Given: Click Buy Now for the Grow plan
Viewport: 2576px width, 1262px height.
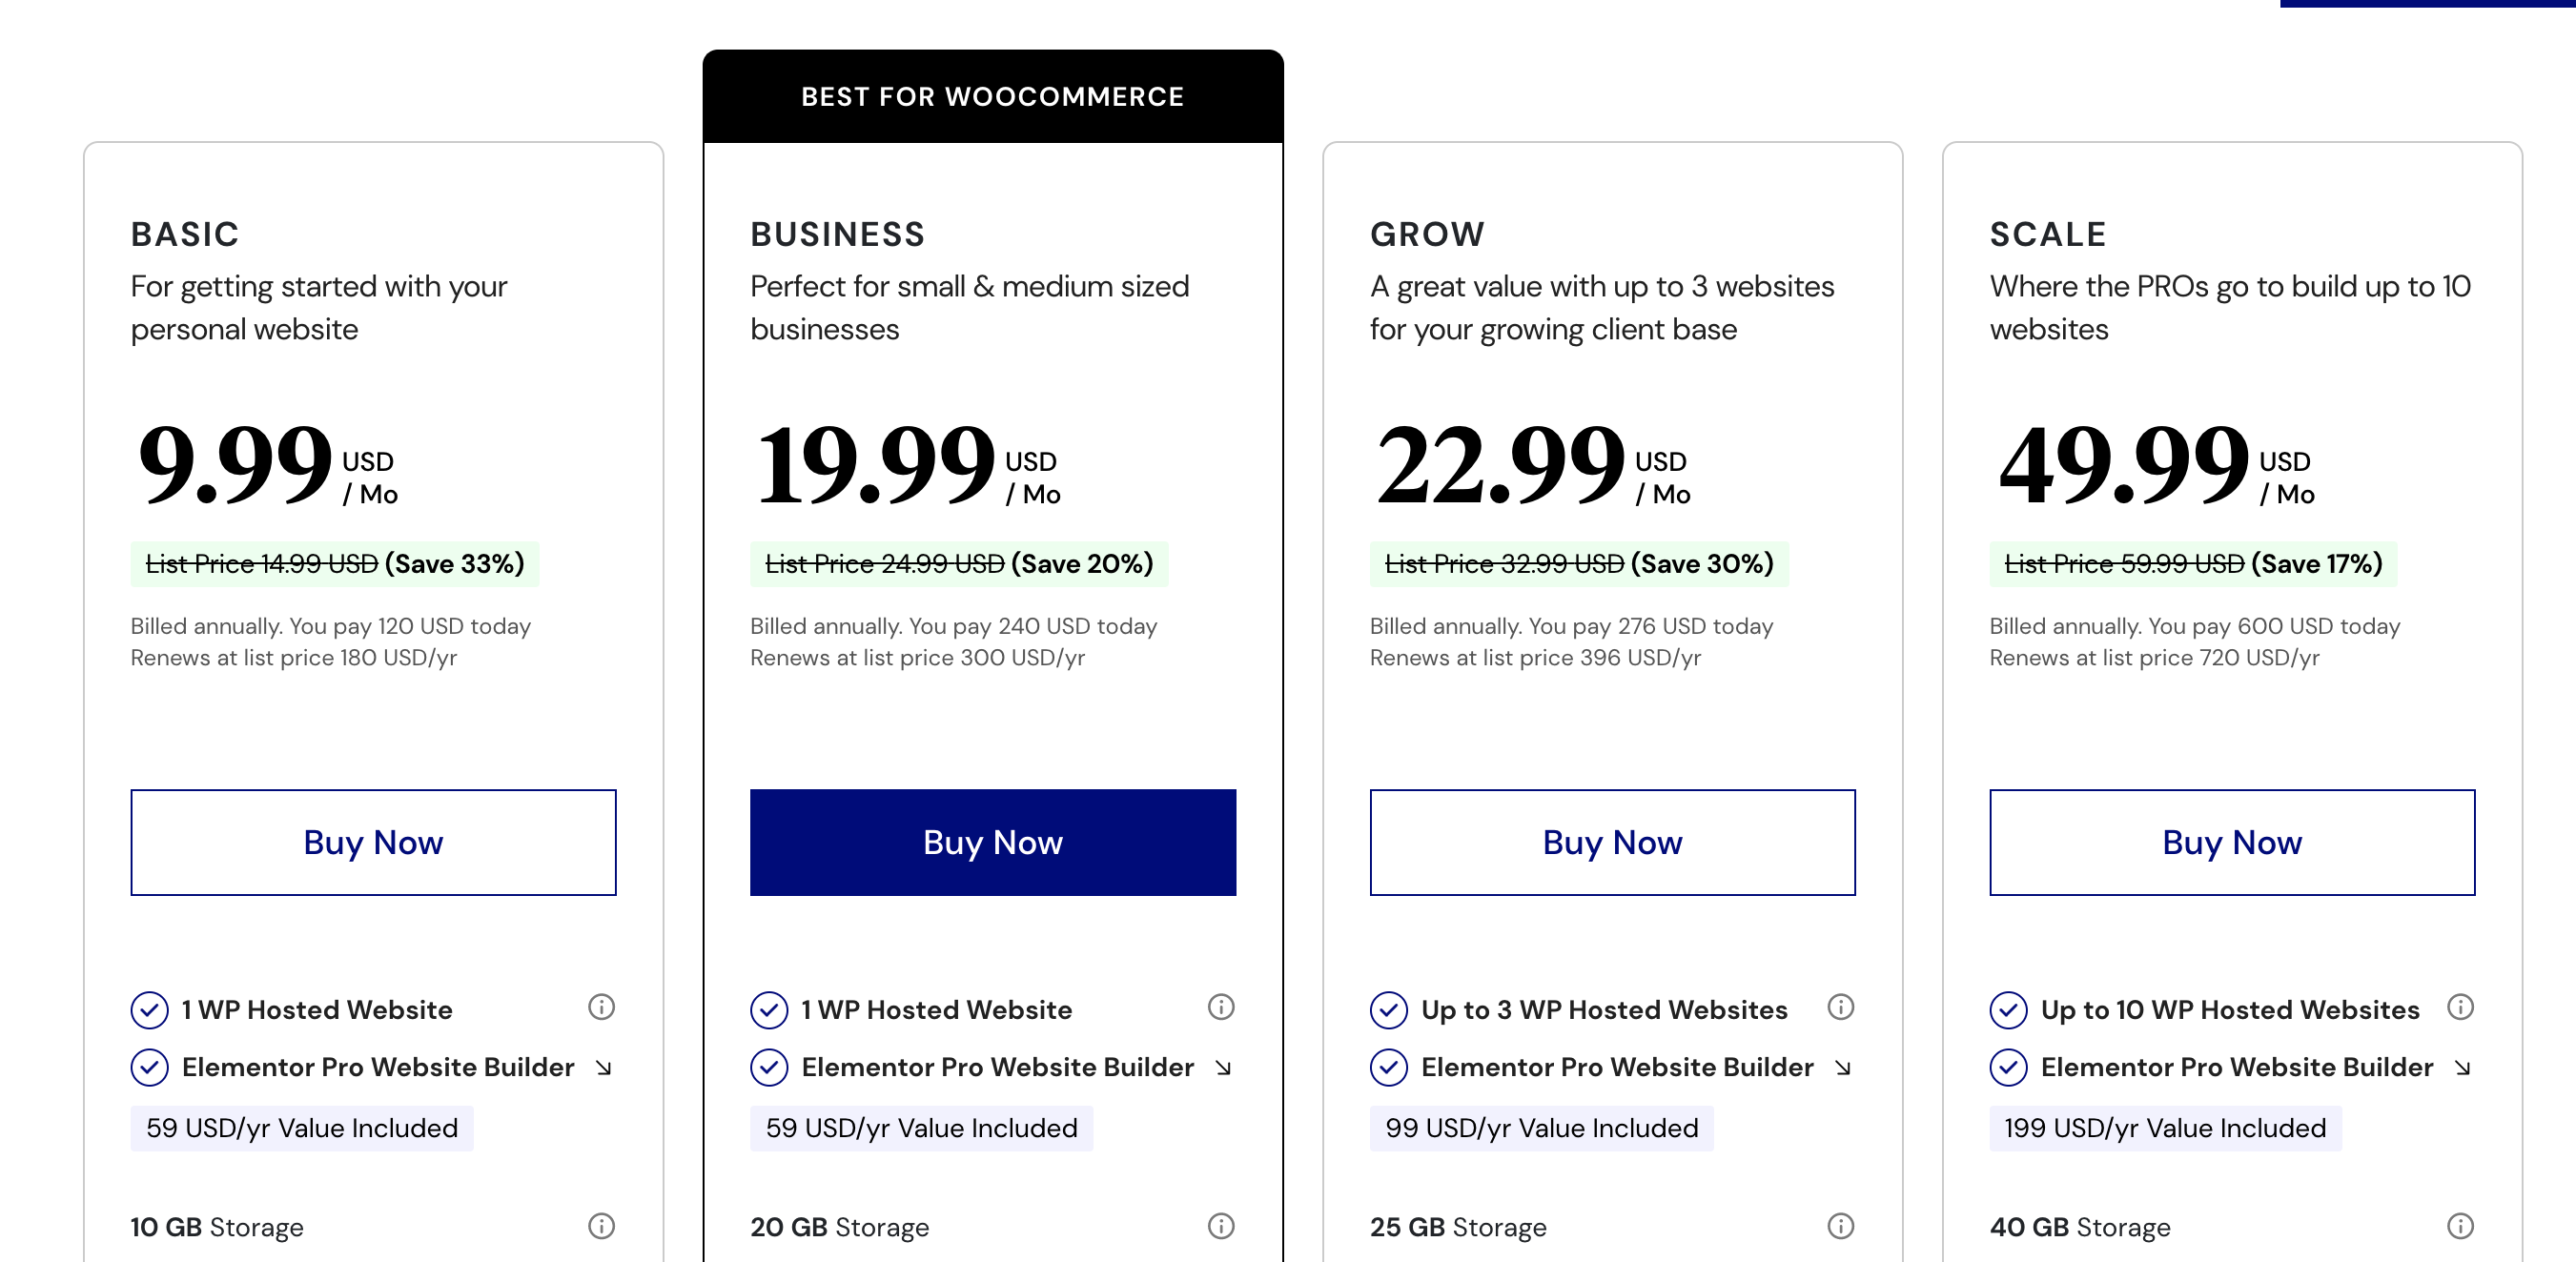Looking at the screenshot, I should 1612,842.
